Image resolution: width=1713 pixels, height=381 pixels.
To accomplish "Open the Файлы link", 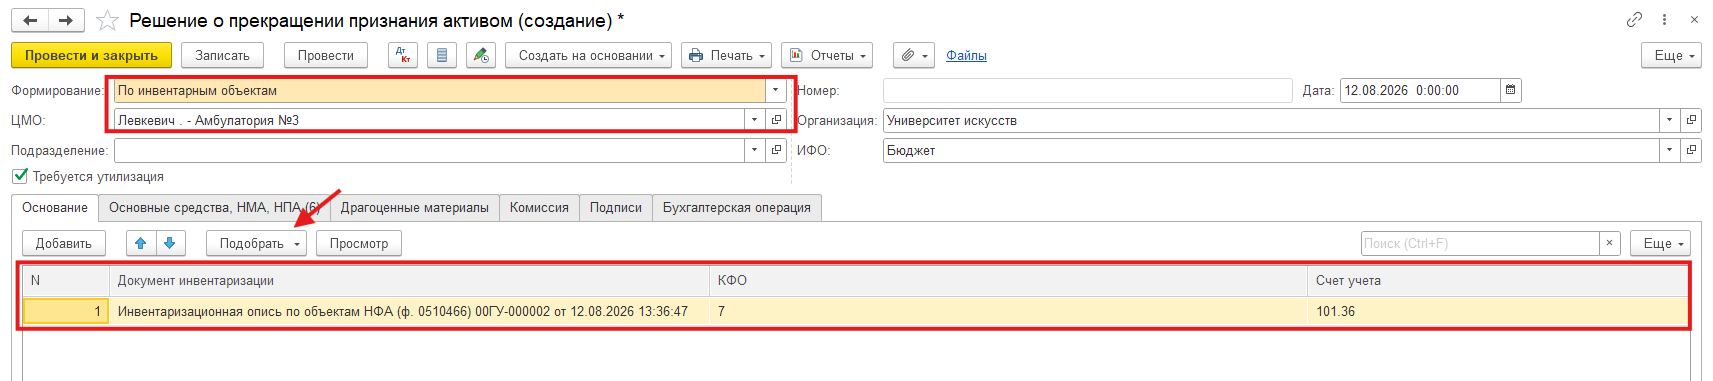I will [966, 55].
